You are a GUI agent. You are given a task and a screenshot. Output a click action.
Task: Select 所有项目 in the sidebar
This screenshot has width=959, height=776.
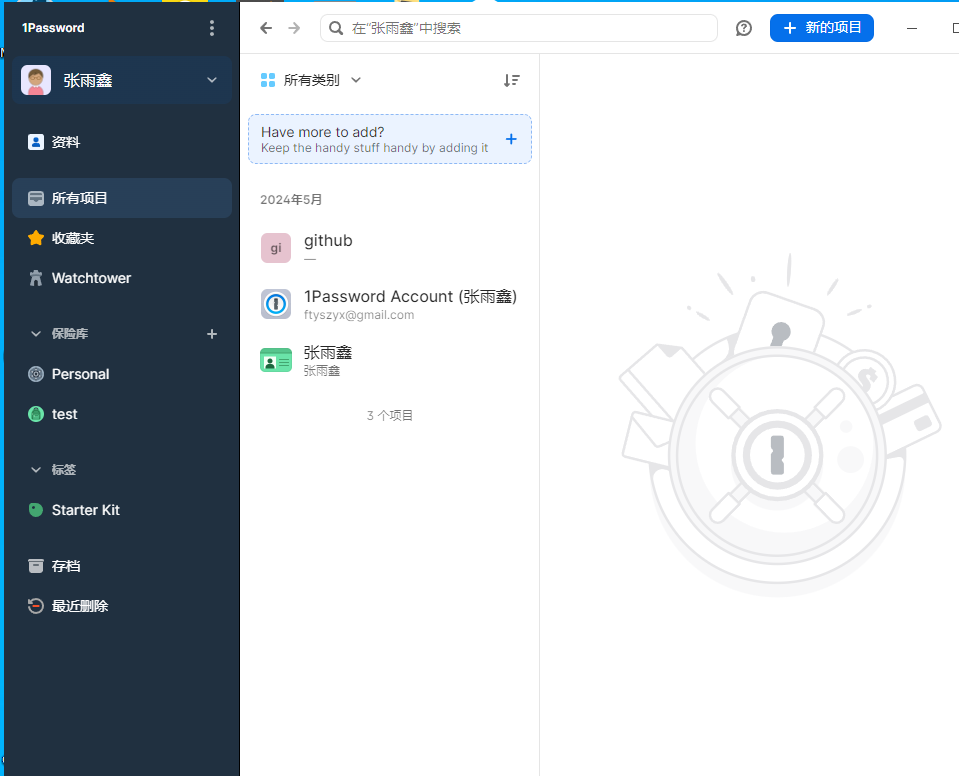point(80,198)
